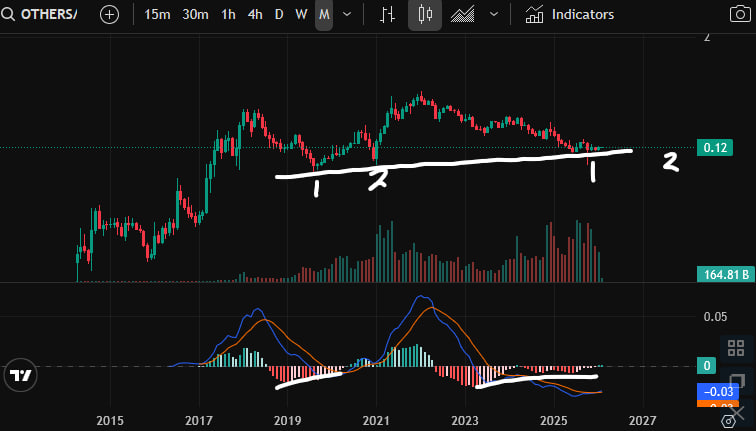The height and width of the screenshot is (431, 756).
Task: Select the 30m timeframe
Action: click(x=195, y=14)
